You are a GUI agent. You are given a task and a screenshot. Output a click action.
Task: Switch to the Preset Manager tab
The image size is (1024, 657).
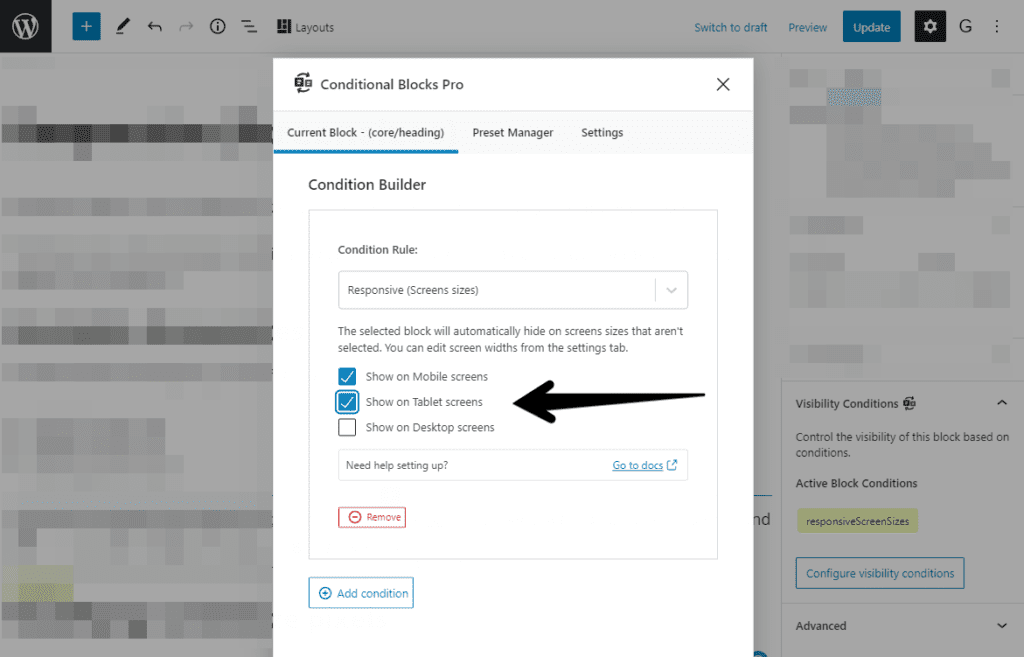tap(513, 133)
